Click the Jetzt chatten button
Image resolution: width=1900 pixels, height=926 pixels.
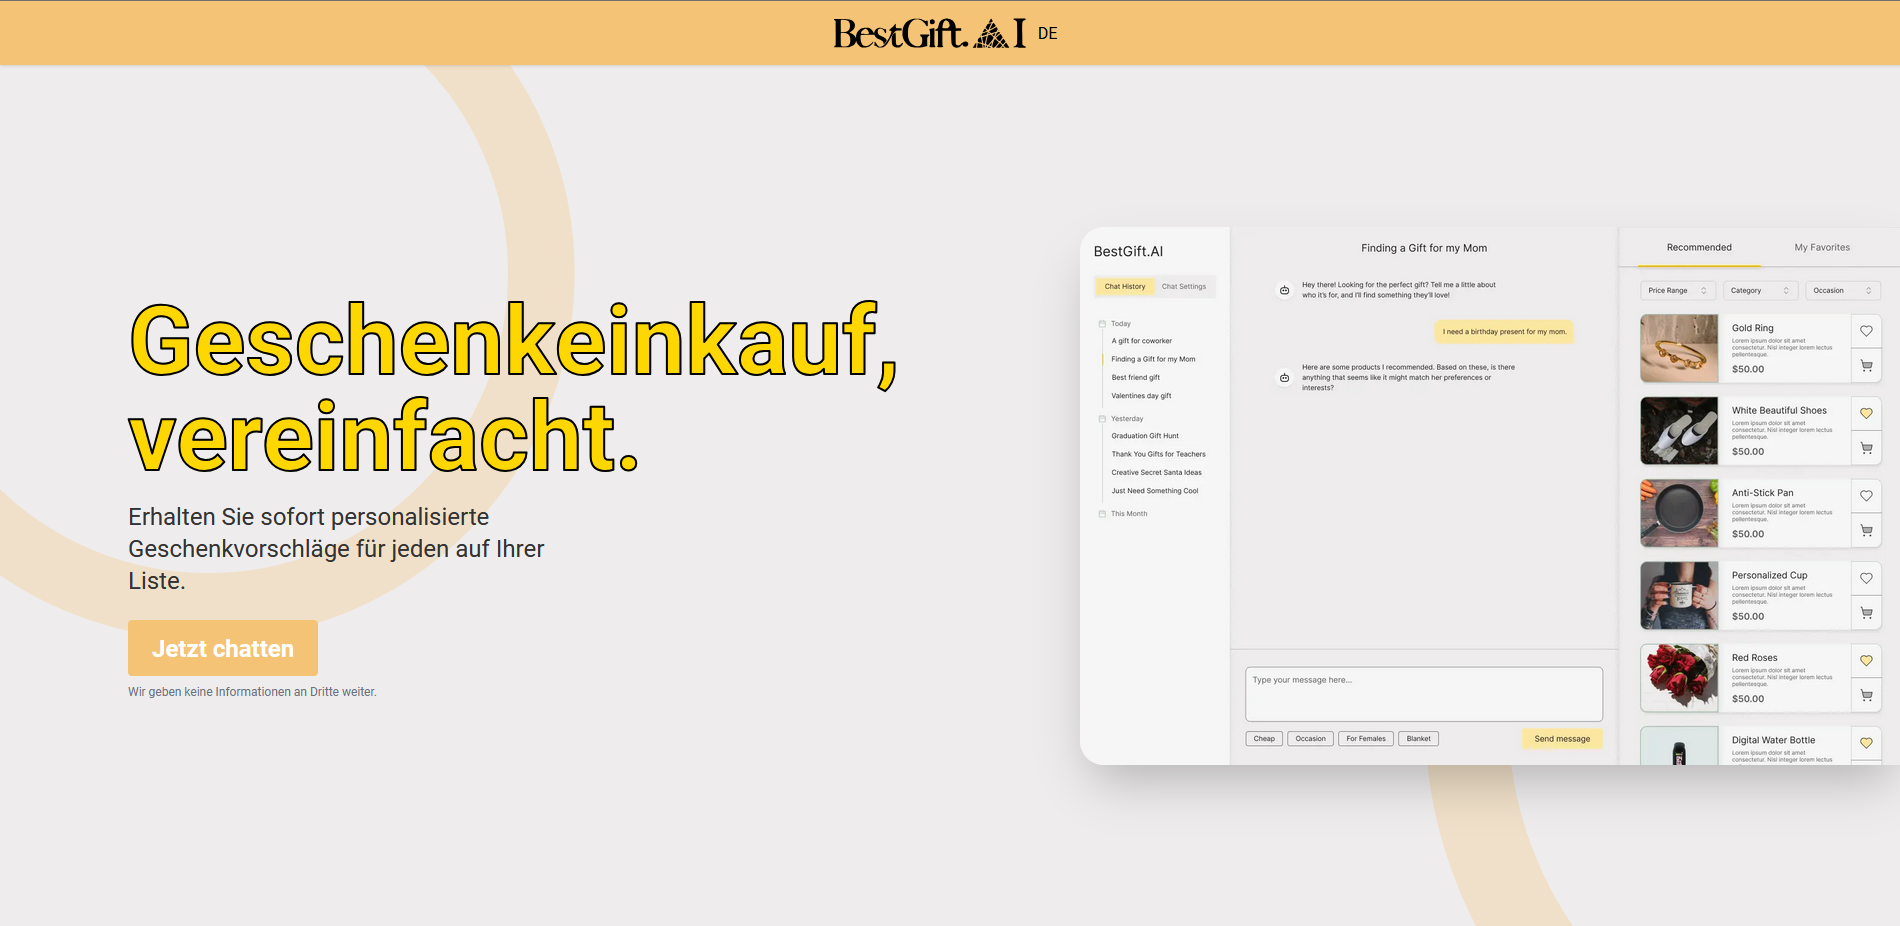223,648
